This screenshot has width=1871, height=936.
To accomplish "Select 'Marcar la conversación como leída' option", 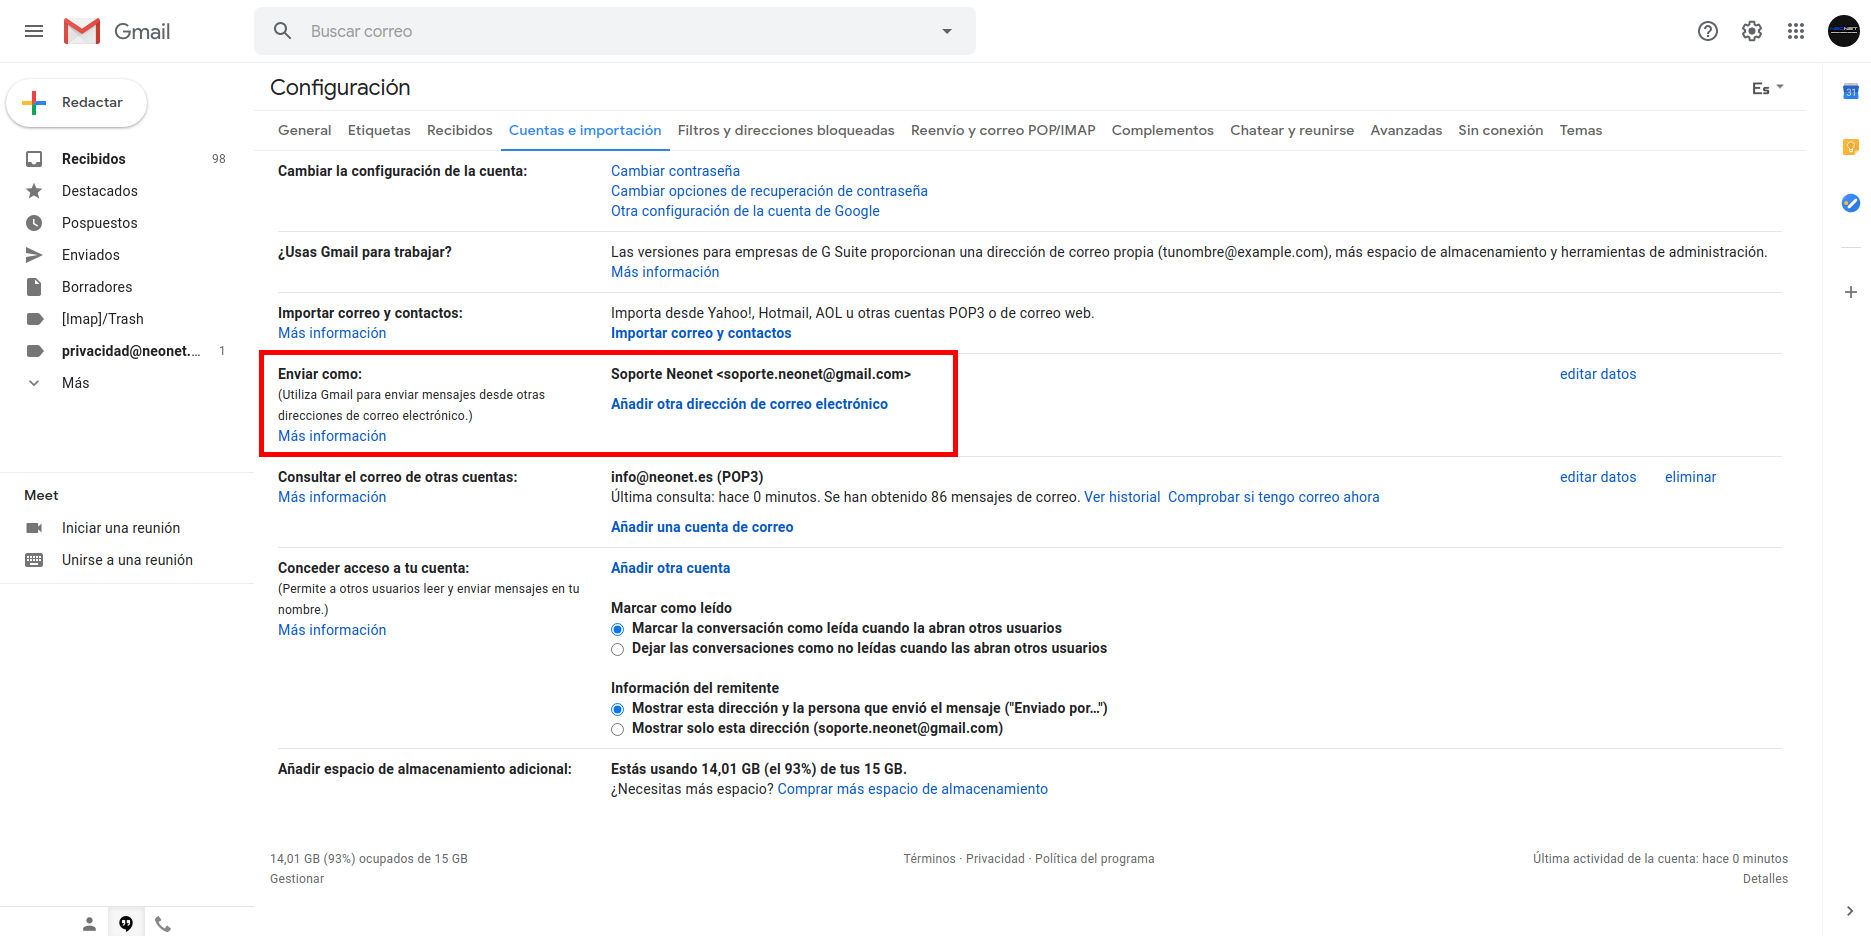I will tap(618, 629).
